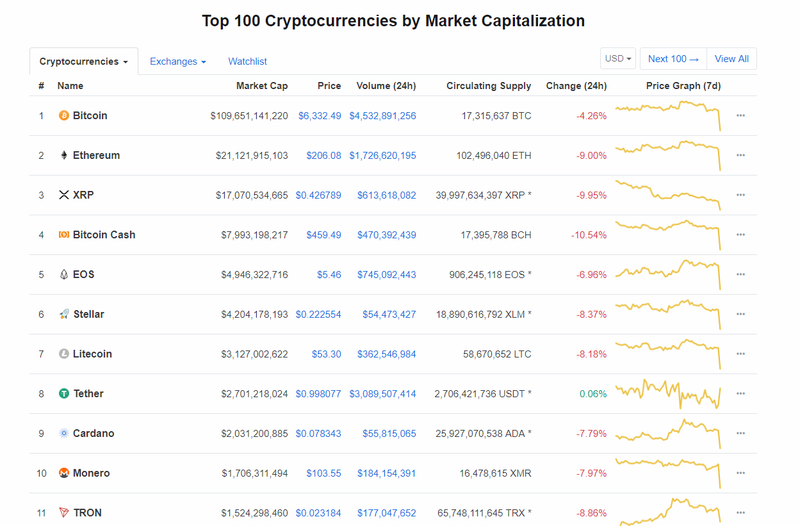Screen dimensions: 800x526
Task: Open the Stellar name link
Action: pyautogui.click(x=89, y=314)
